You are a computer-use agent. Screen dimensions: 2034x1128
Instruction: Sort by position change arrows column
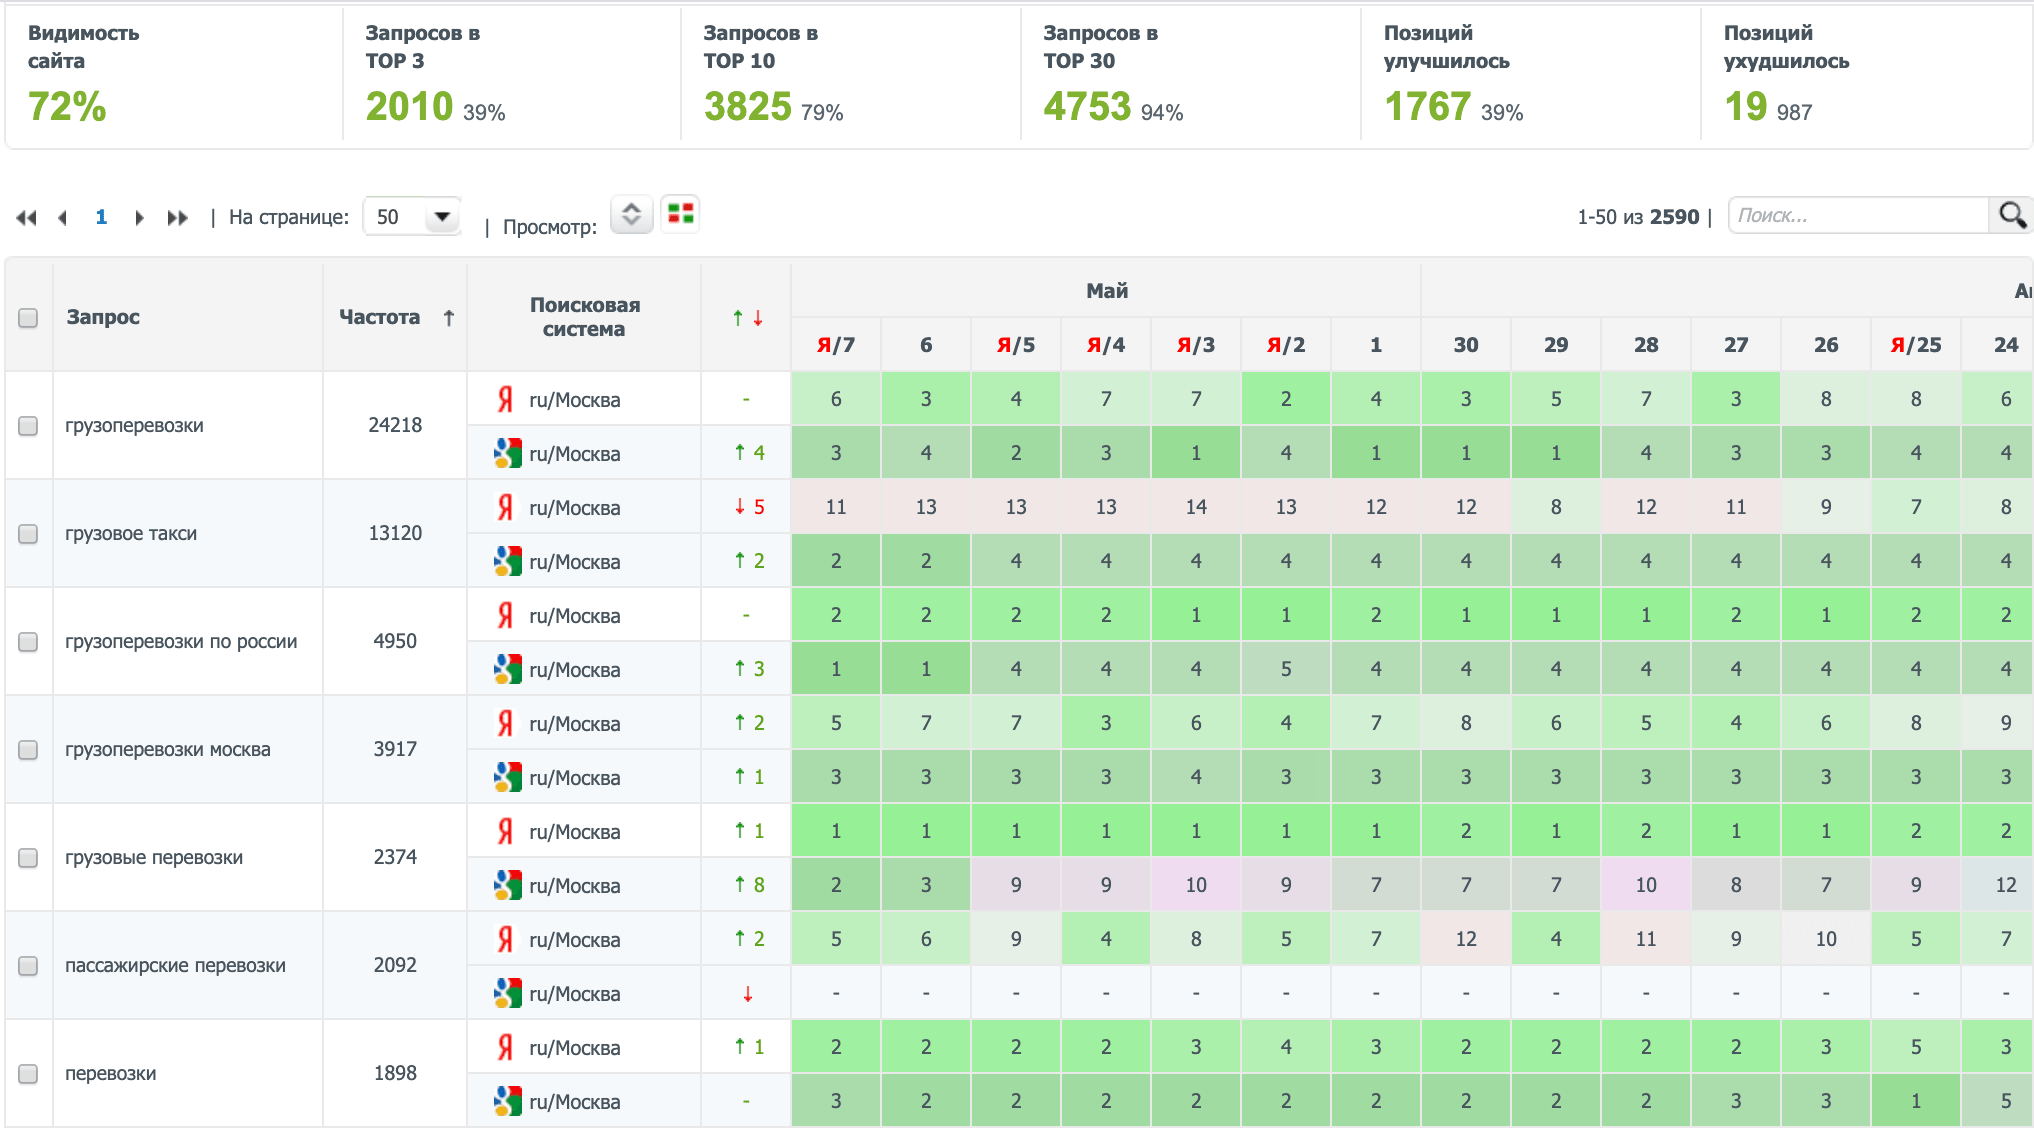tap(747, 317)
